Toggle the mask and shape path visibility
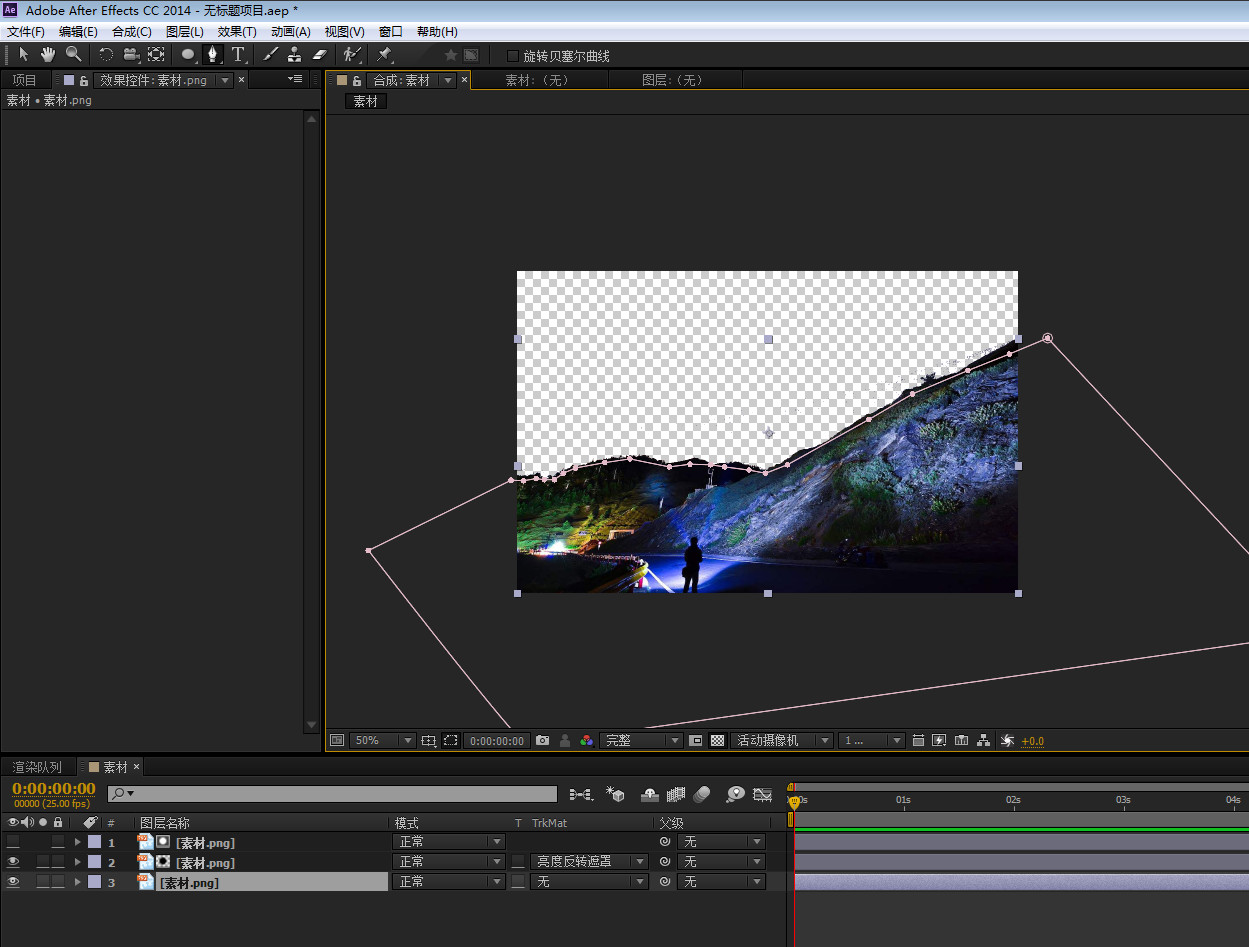Viewport: 1249px width, 947px height. coord(451,740)
